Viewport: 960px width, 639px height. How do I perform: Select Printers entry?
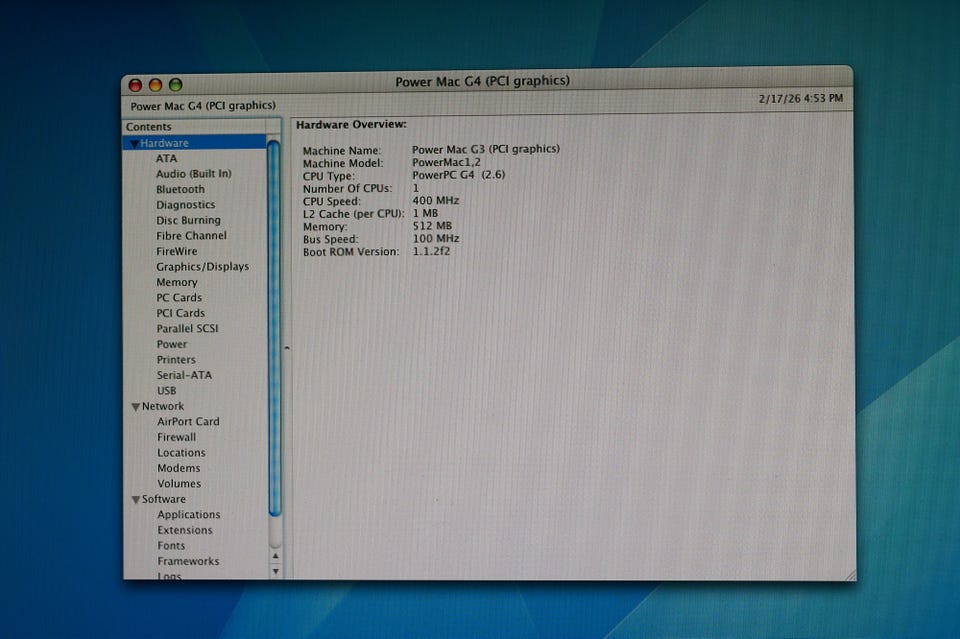point(176,360)
